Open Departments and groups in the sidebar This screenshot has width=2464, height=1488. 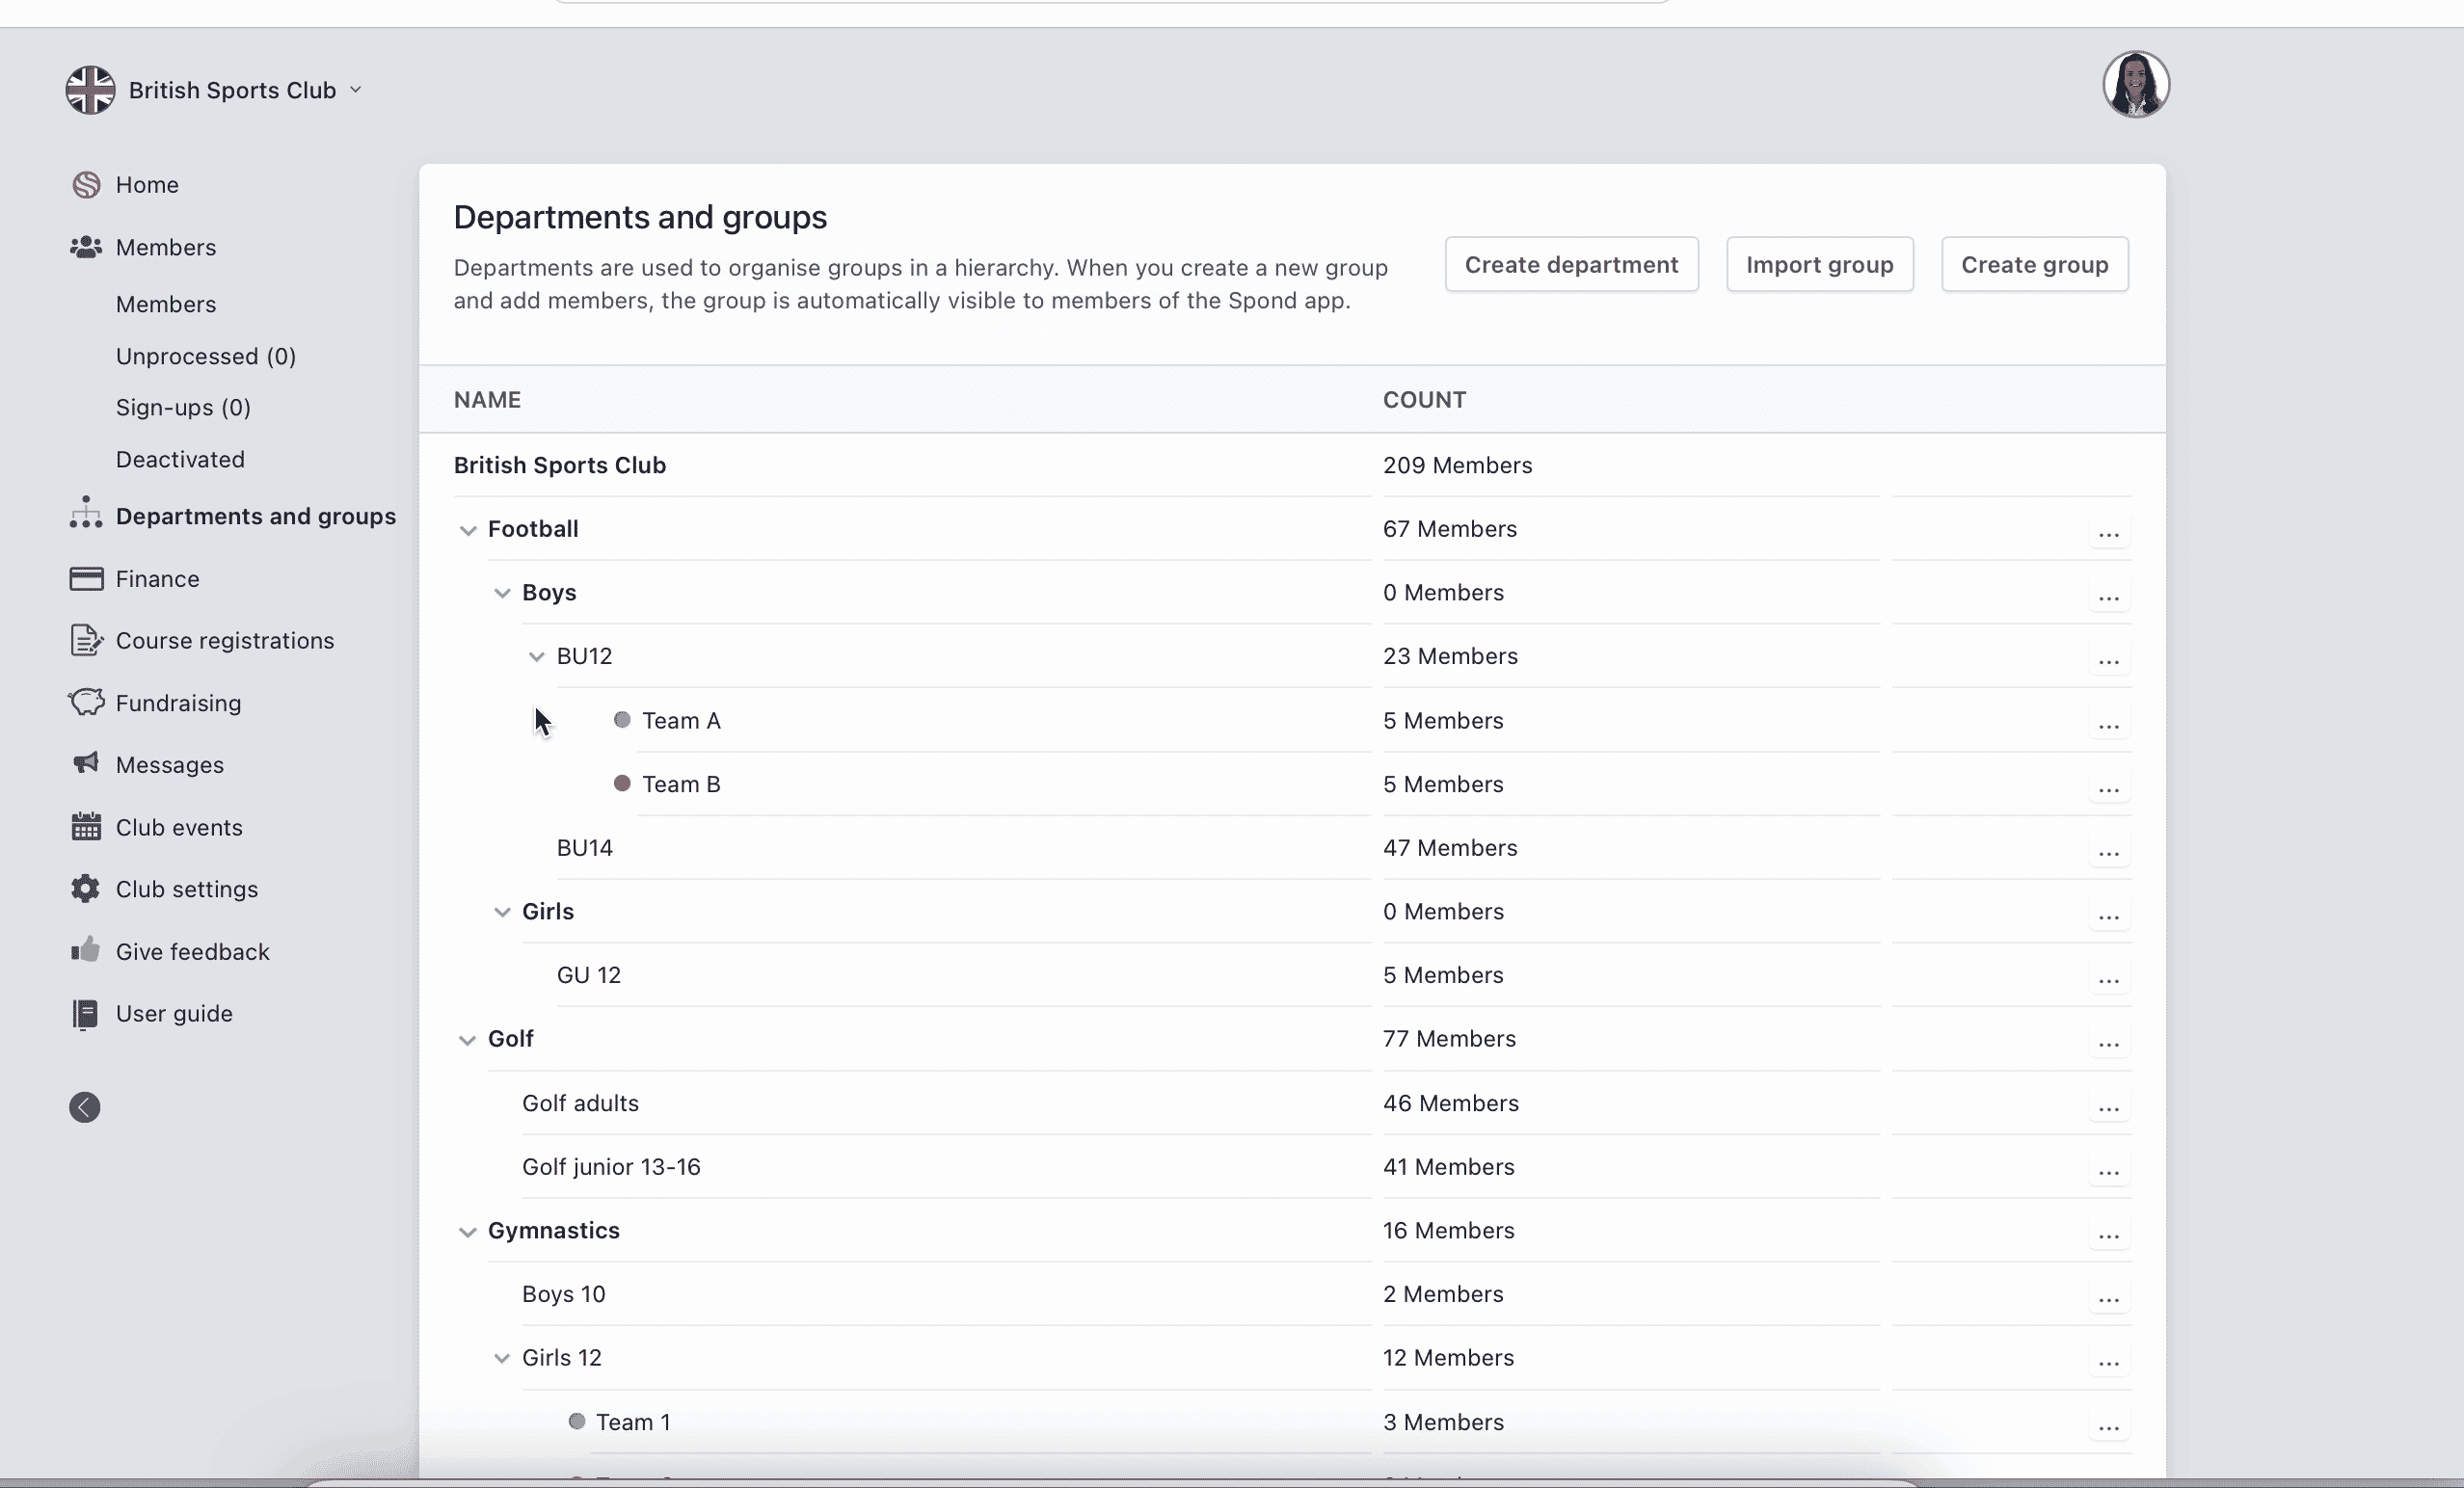point(255,515)
